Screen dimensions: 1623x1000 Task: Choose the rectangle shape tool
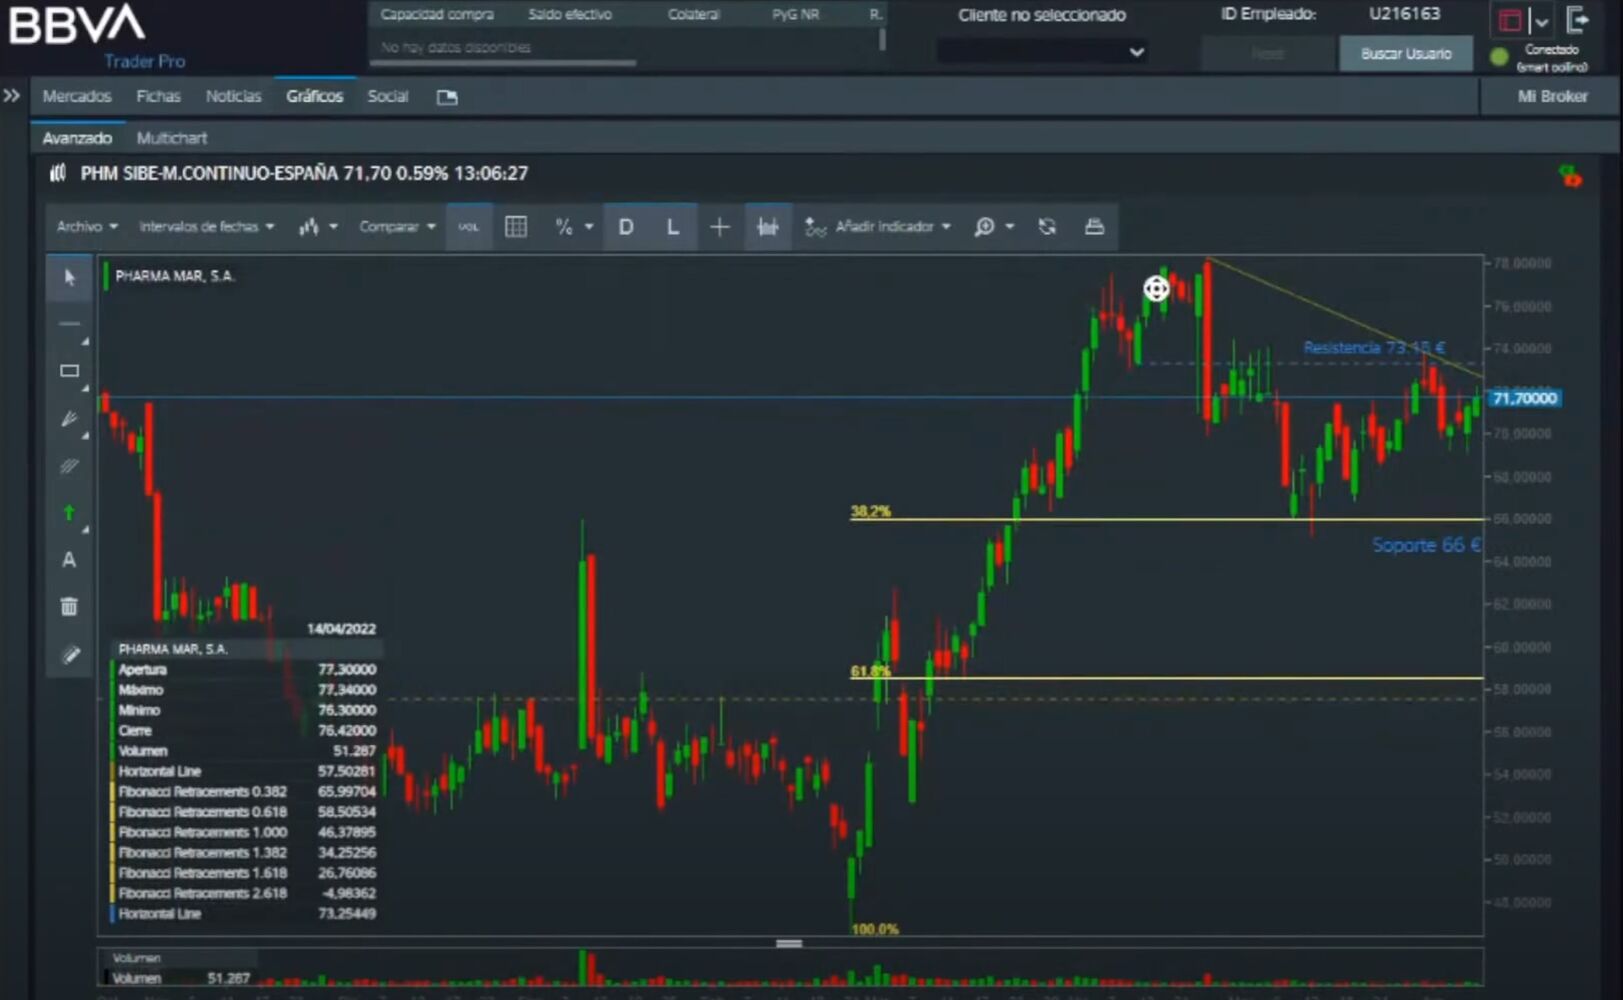pyautogui.click(x=69, y=371)
